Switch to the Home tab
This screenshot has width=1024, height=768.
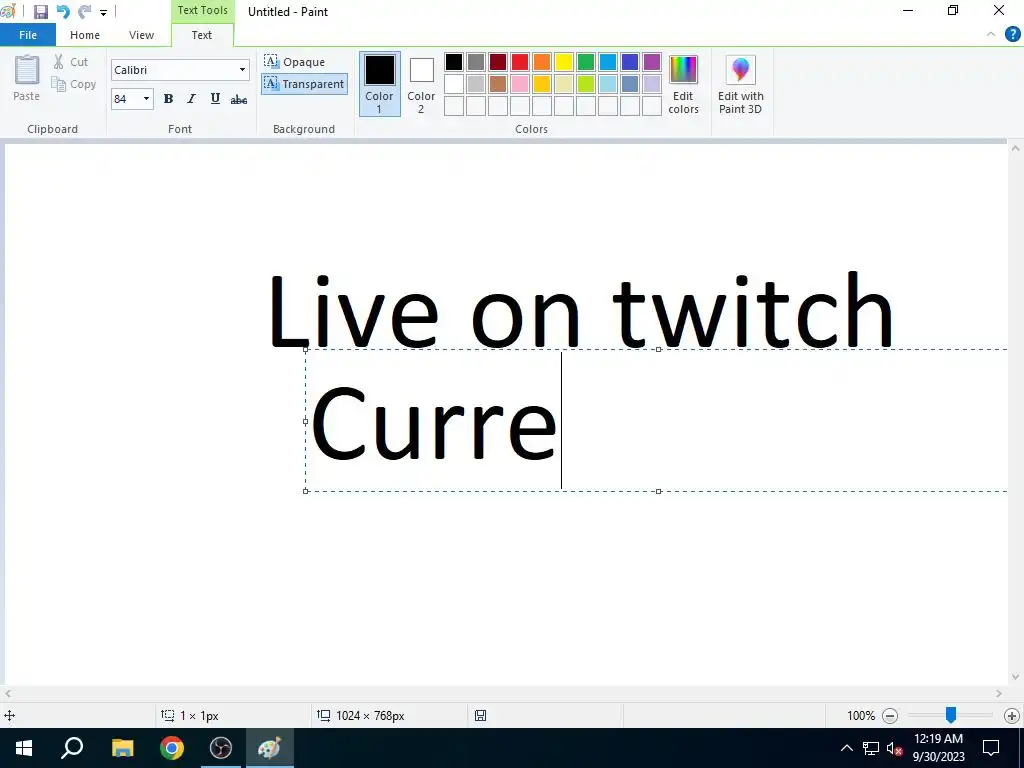[x=85, y=35]
